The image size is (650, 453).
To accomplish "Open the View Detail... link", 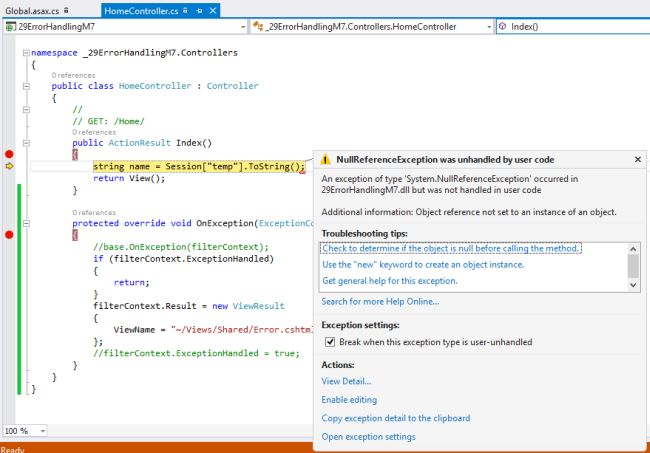I will (346, 381).
